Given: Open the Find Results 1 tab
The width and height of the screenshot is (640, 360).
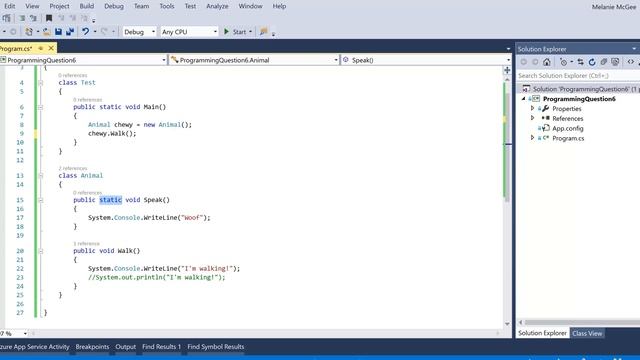Looking at the screenshot, I should [162, 347].
